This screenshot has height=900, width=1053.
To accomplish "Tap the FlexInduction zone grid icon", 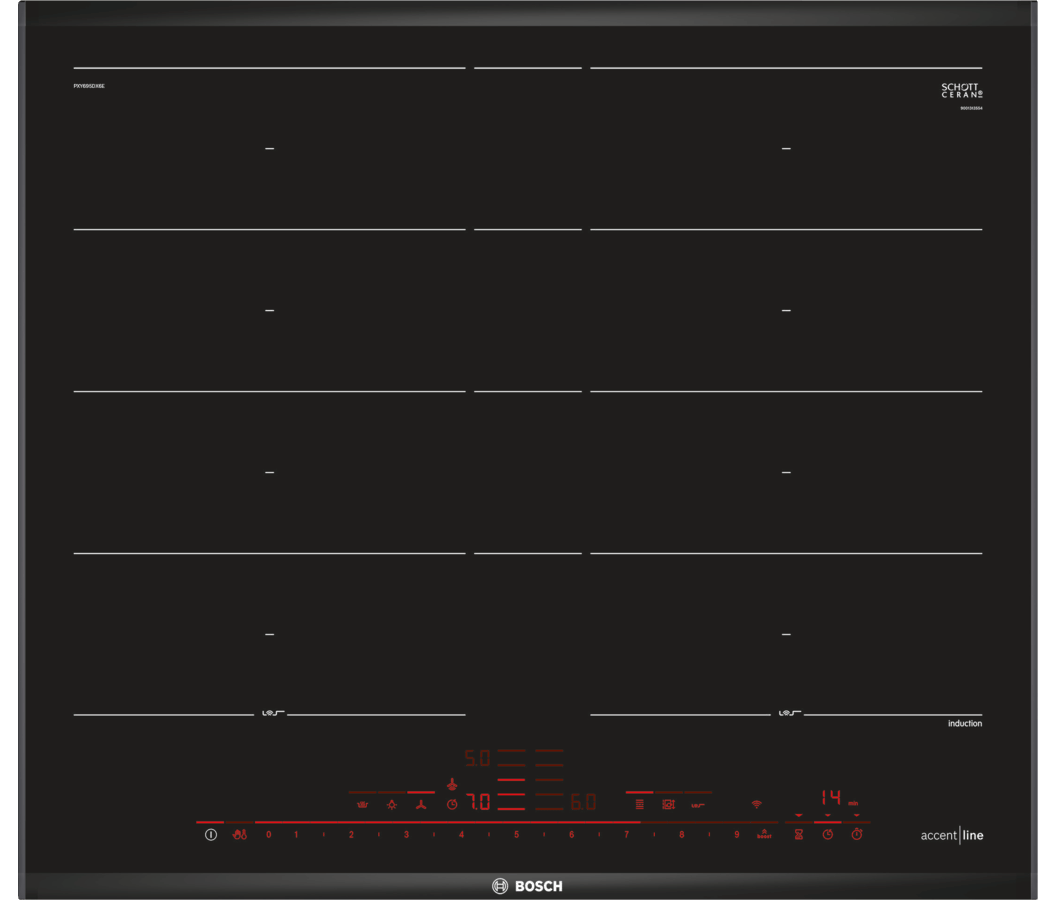I will point(639,804).
